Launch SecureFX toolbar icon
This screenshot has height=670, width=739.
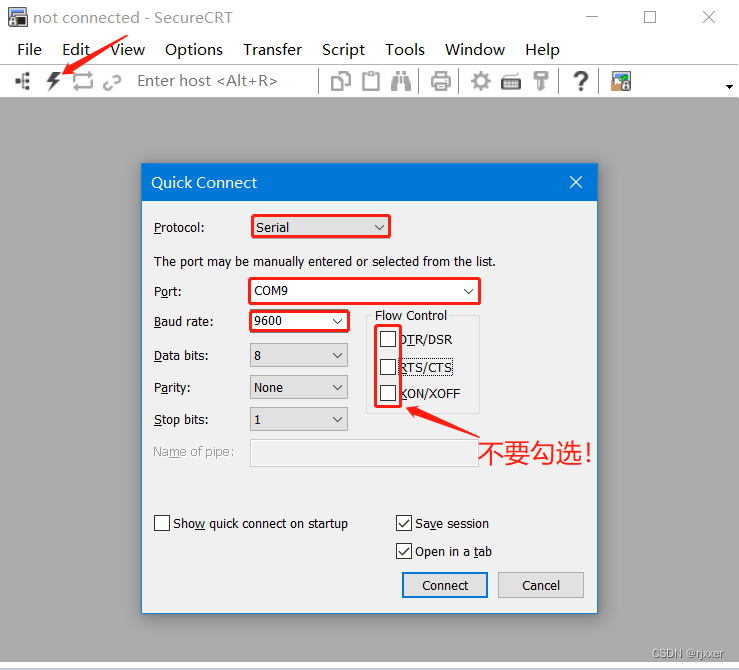(621, 81)
